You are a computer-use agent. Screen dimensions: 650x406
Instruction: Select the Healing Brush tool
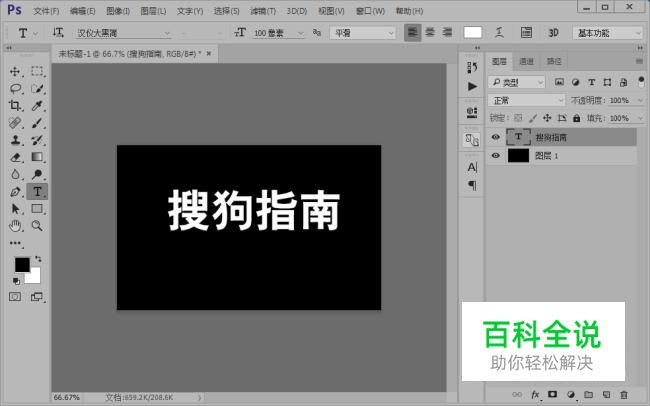(15, 123)
